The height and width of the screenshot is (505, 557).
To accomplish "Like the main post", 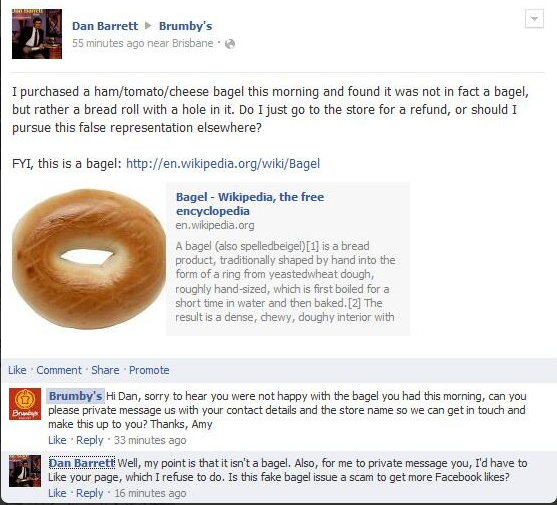I will coord(17,370).
